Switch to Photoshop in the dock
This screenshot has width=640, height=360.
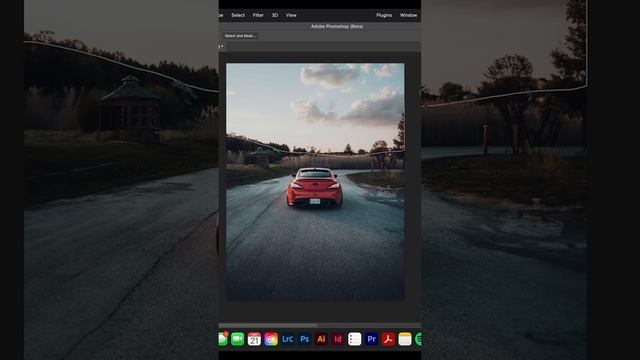[x=304, y=339]
